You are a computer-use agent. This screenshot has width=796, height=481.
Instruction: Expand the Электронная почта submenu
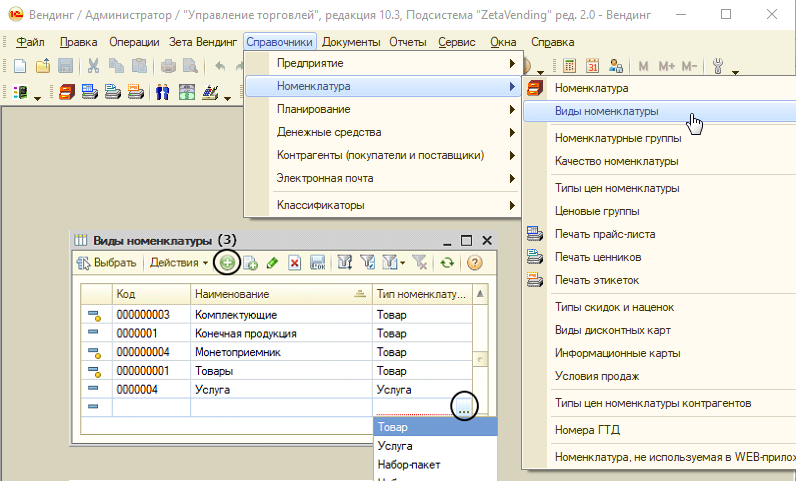383,178
